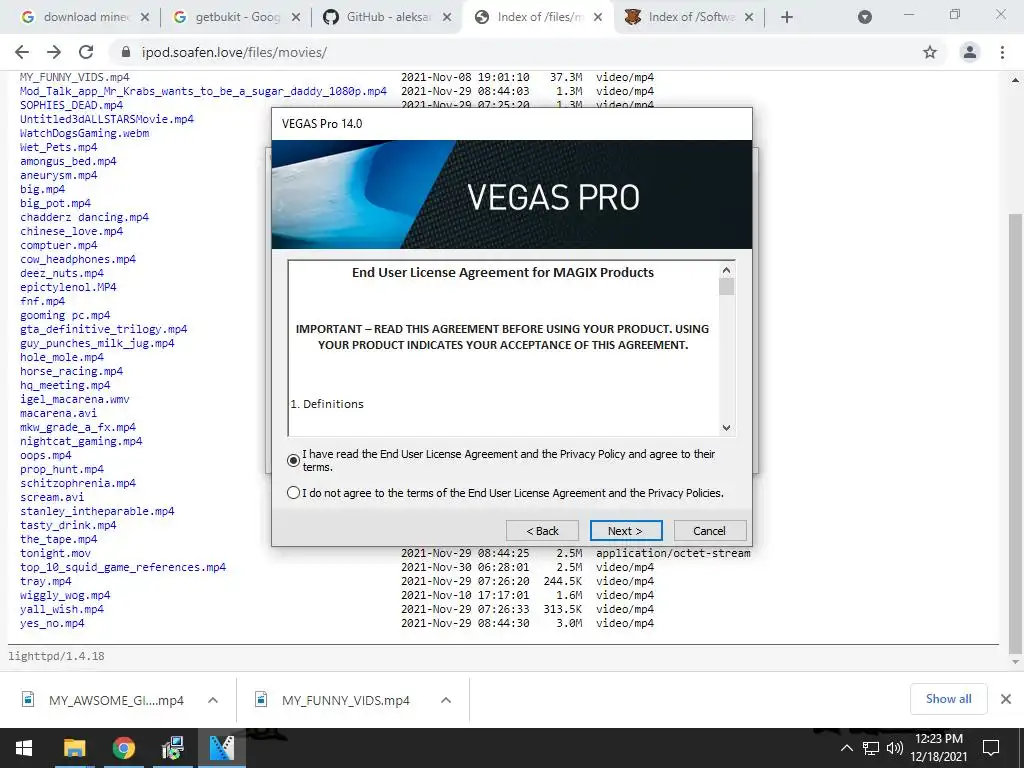Open the gta_definitive_trilogy.mp4 link

pos(103,329)
